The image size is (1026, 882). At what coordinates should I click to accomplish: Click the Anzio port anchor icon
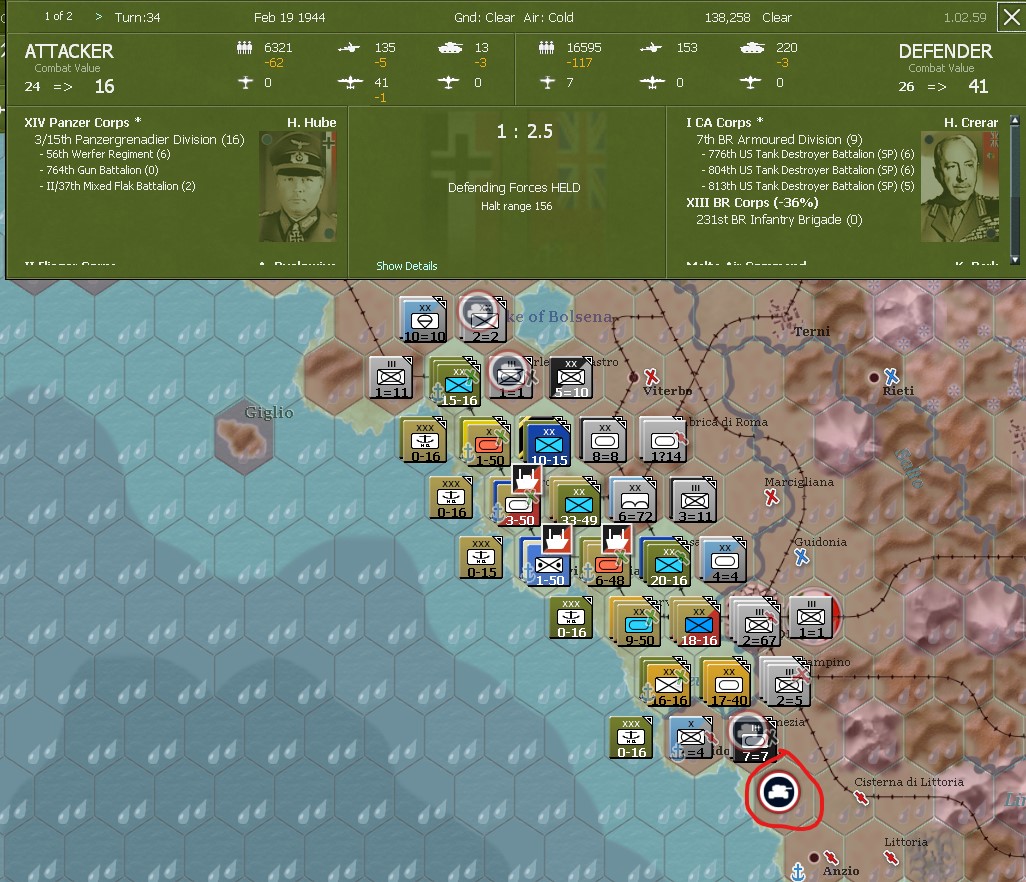tap(798, 872)
